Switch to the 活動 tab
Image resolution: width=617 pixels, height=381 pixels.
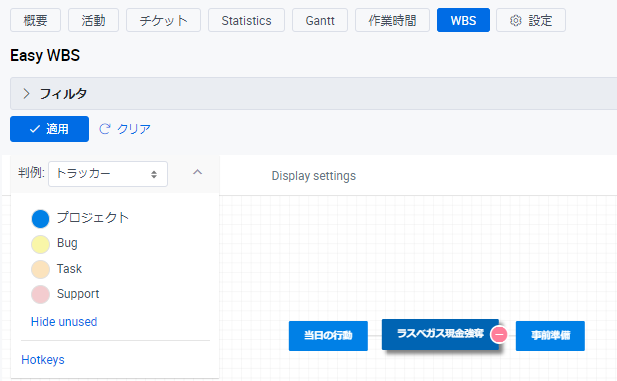(x=93, y=20)
